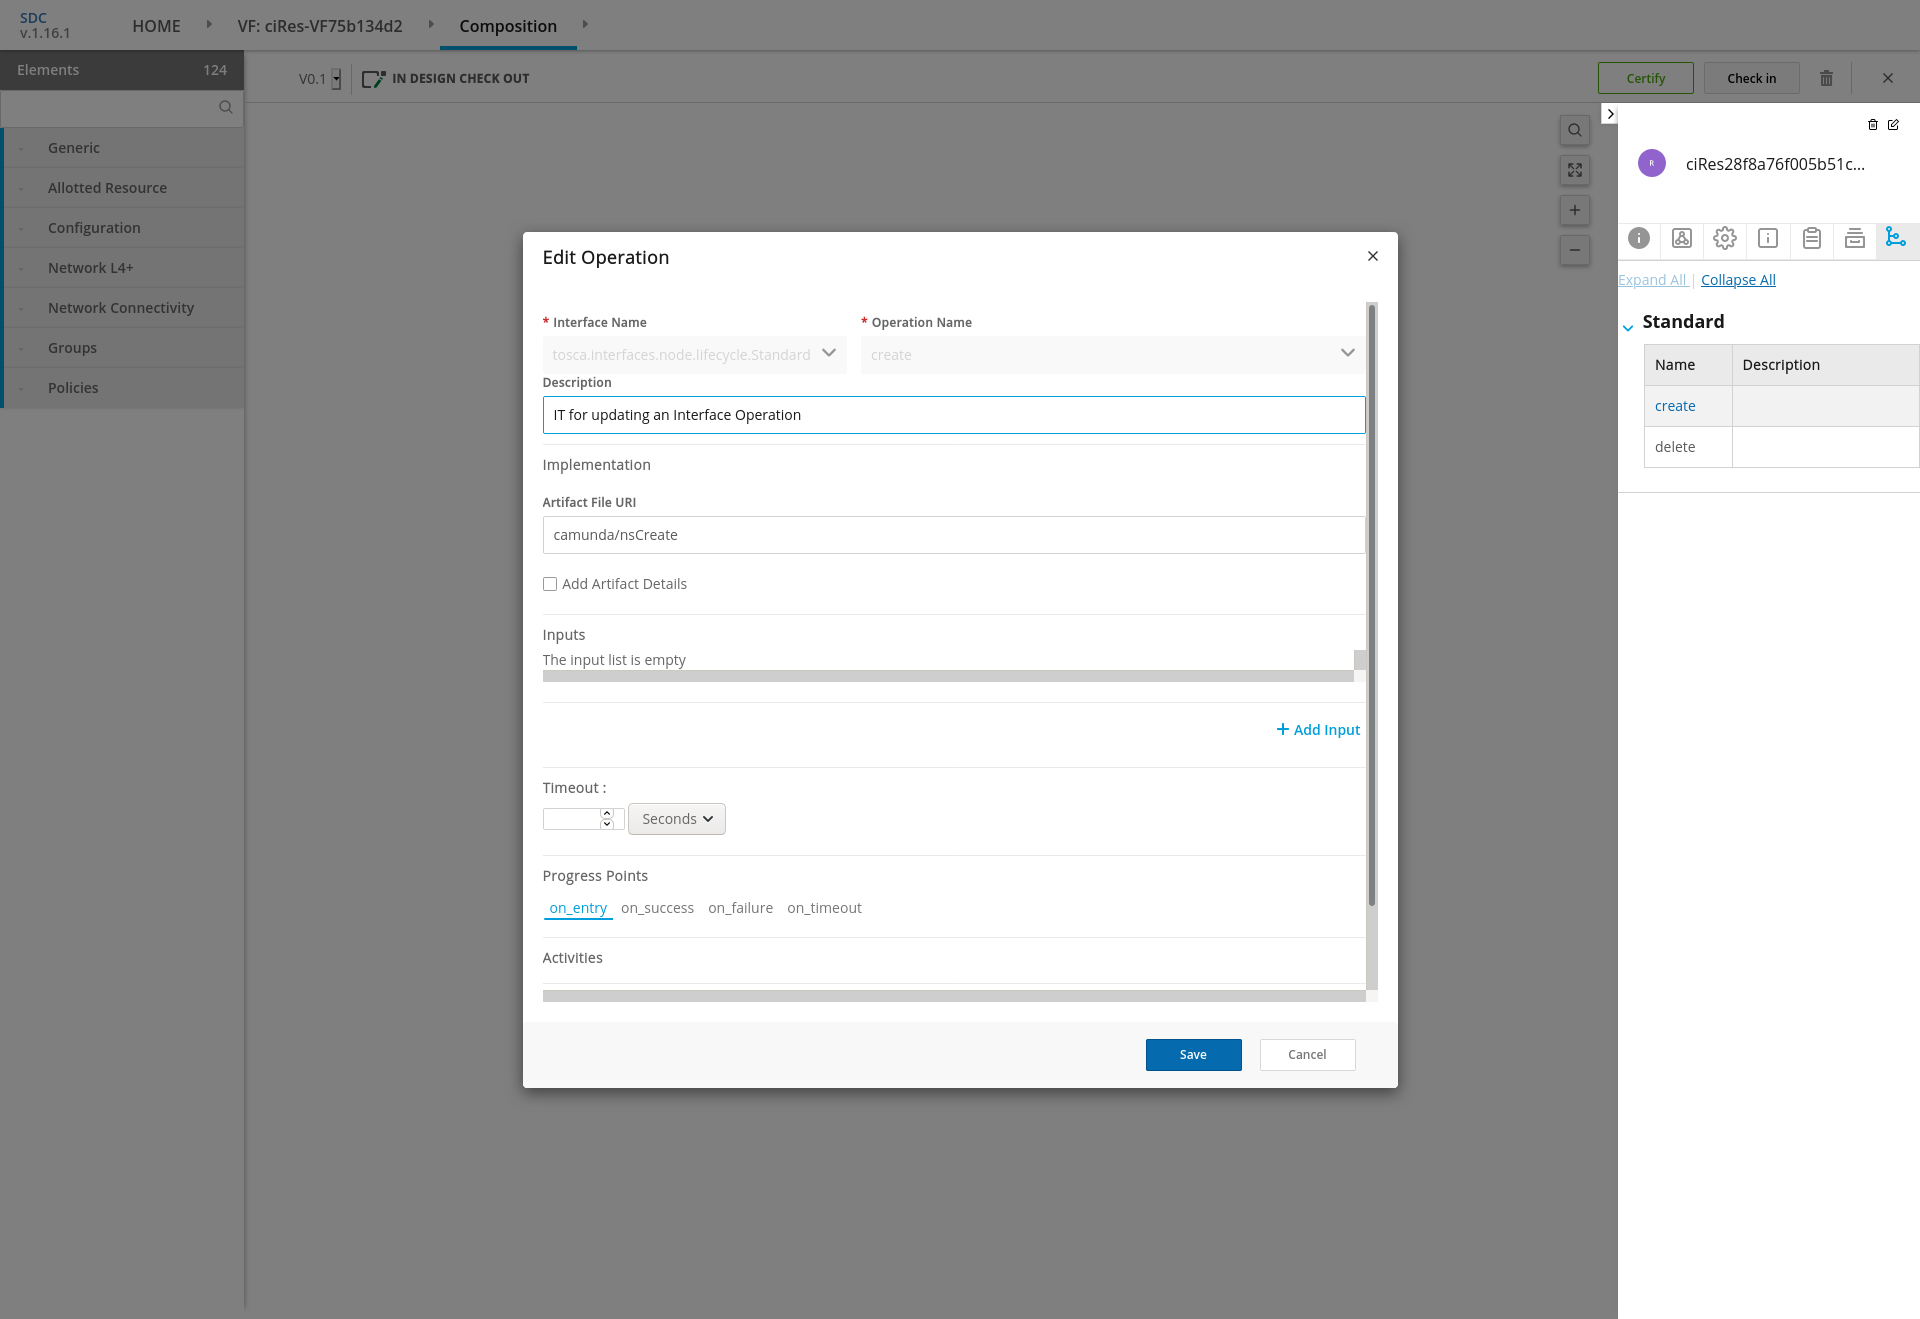
Task: Collapse the Standard interface section
Action: pos(1628,327)
